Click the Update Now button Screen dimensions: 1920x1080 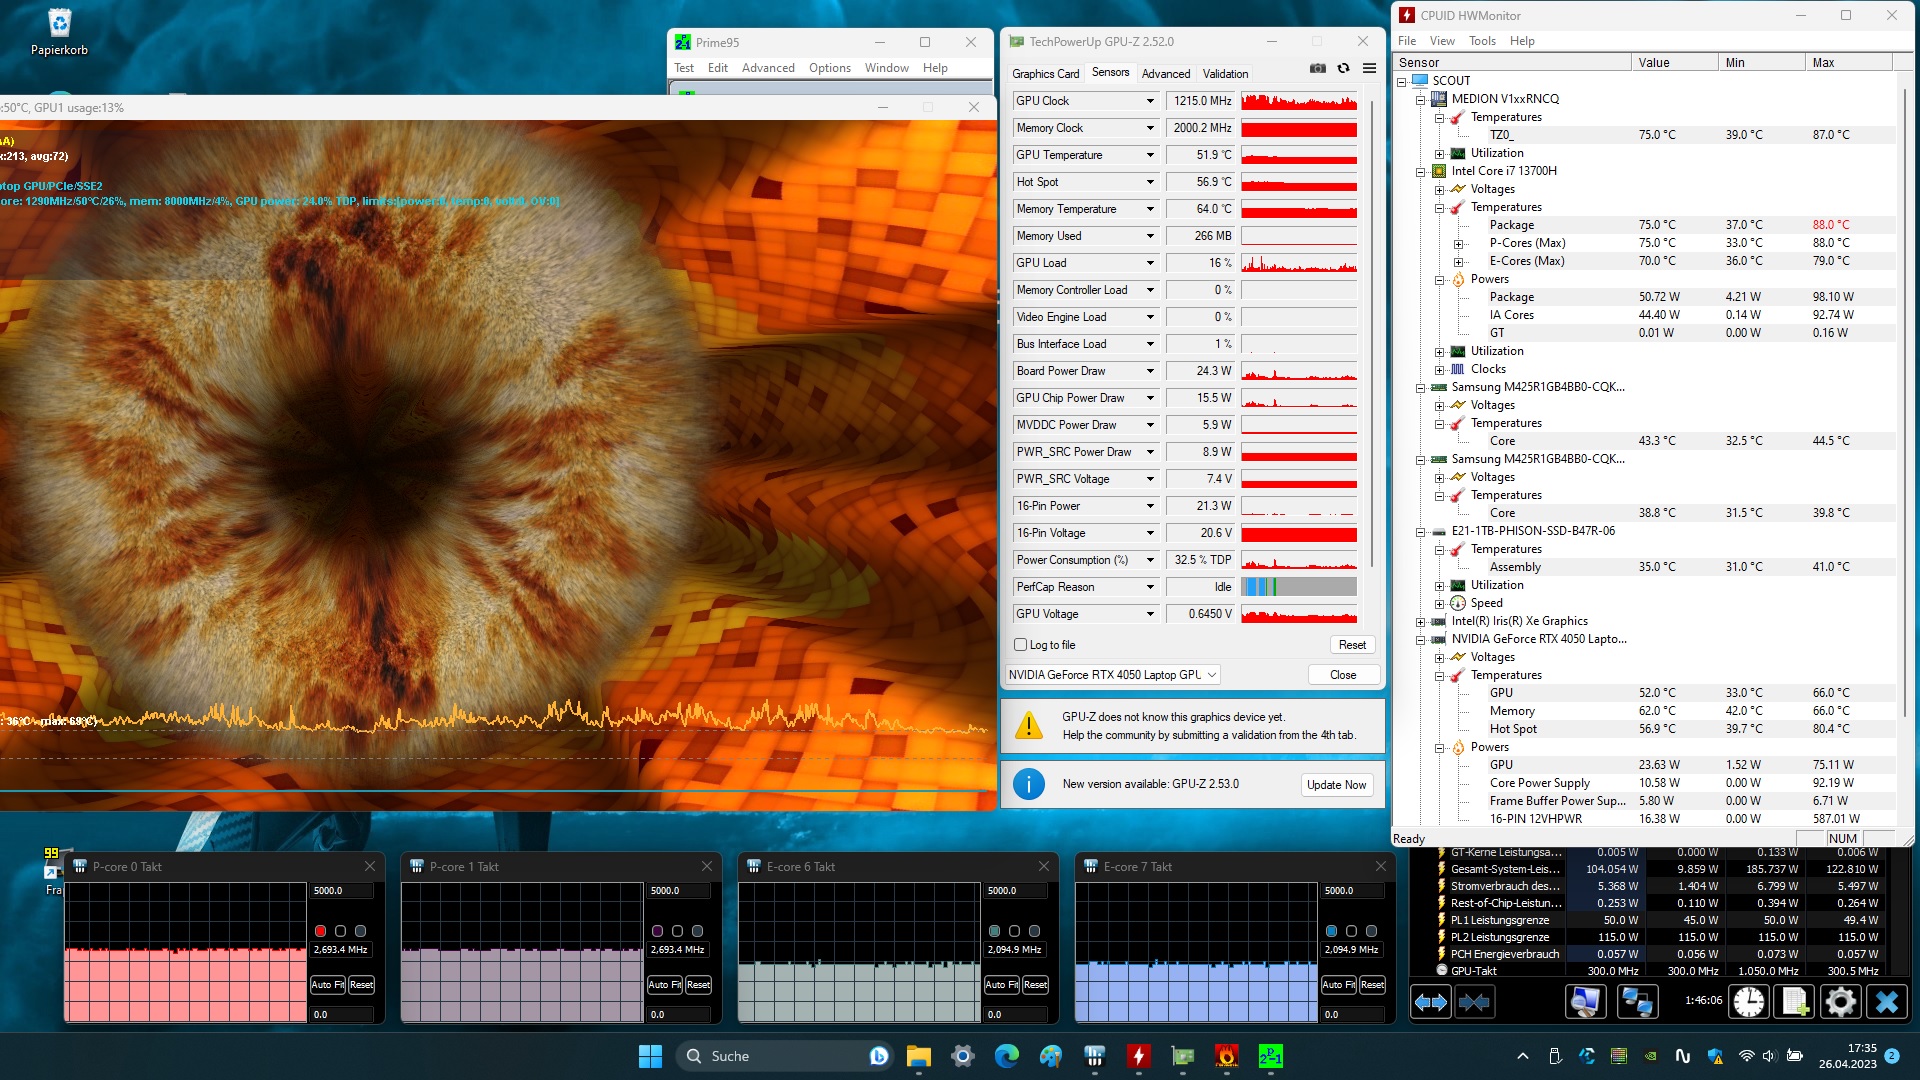[1336, 785]
